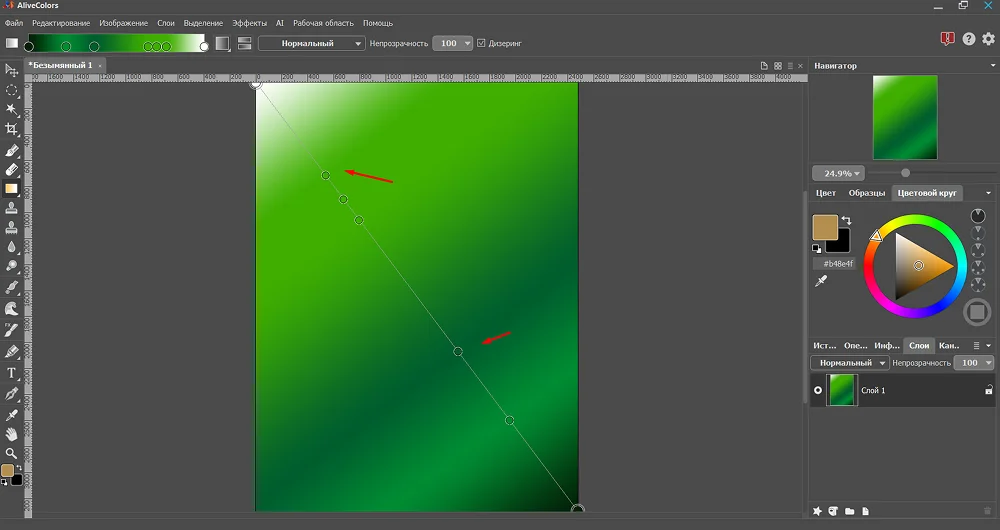Select the Eyedropper tool in left toolbar
The width and height of the screenshot is (1000, 530).
[11, 415]
